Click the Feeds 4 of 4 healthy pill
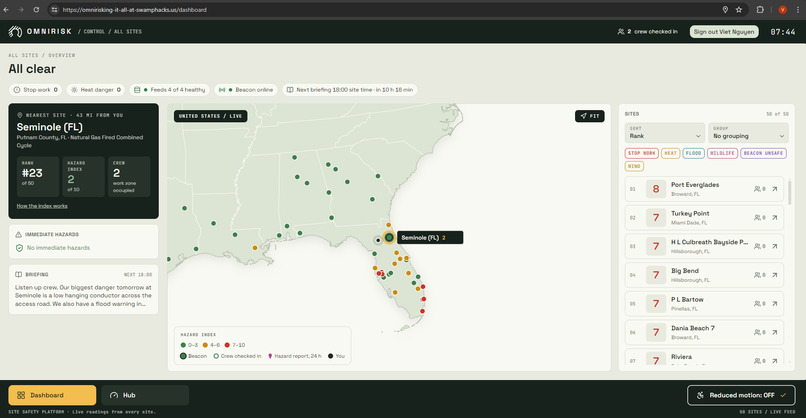Screen dimensions: 806x418 [170, 90]
